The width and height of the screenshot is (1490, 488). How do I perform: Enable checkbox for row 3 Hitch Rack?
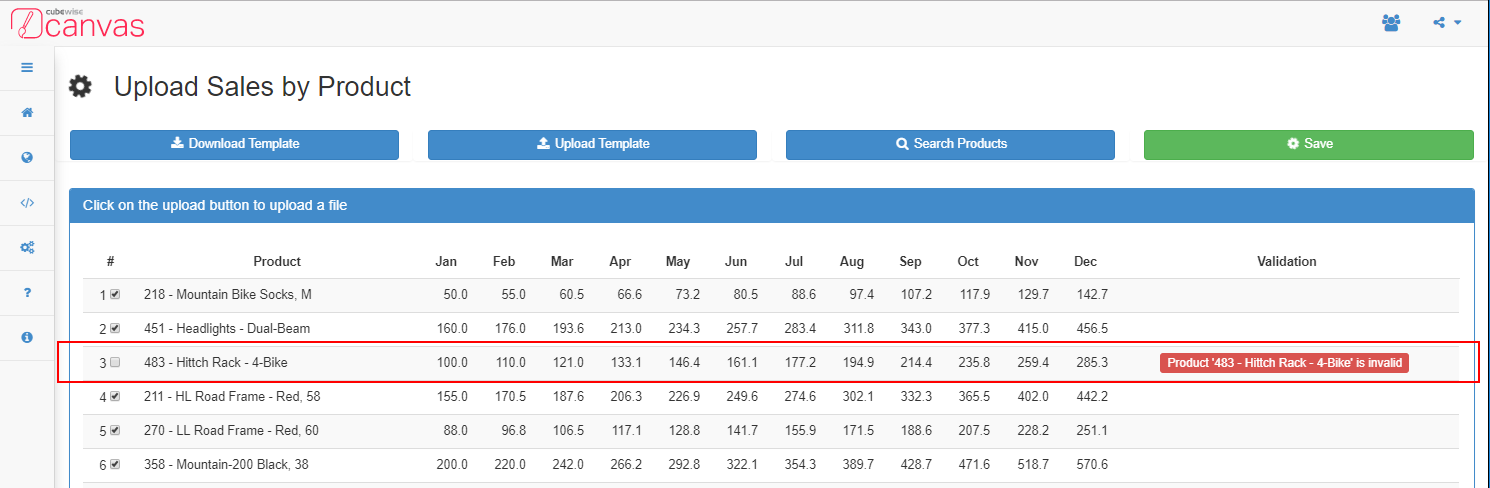tap(115, 362)
